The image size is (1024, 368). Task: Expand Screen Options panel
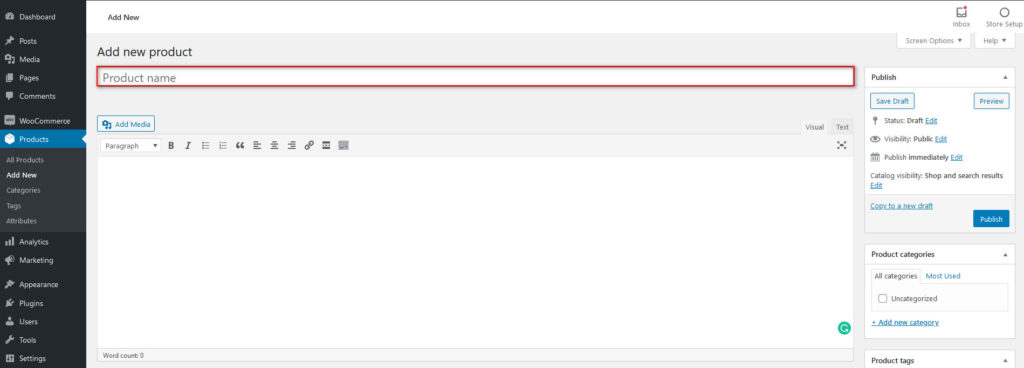tap(934, 40)
